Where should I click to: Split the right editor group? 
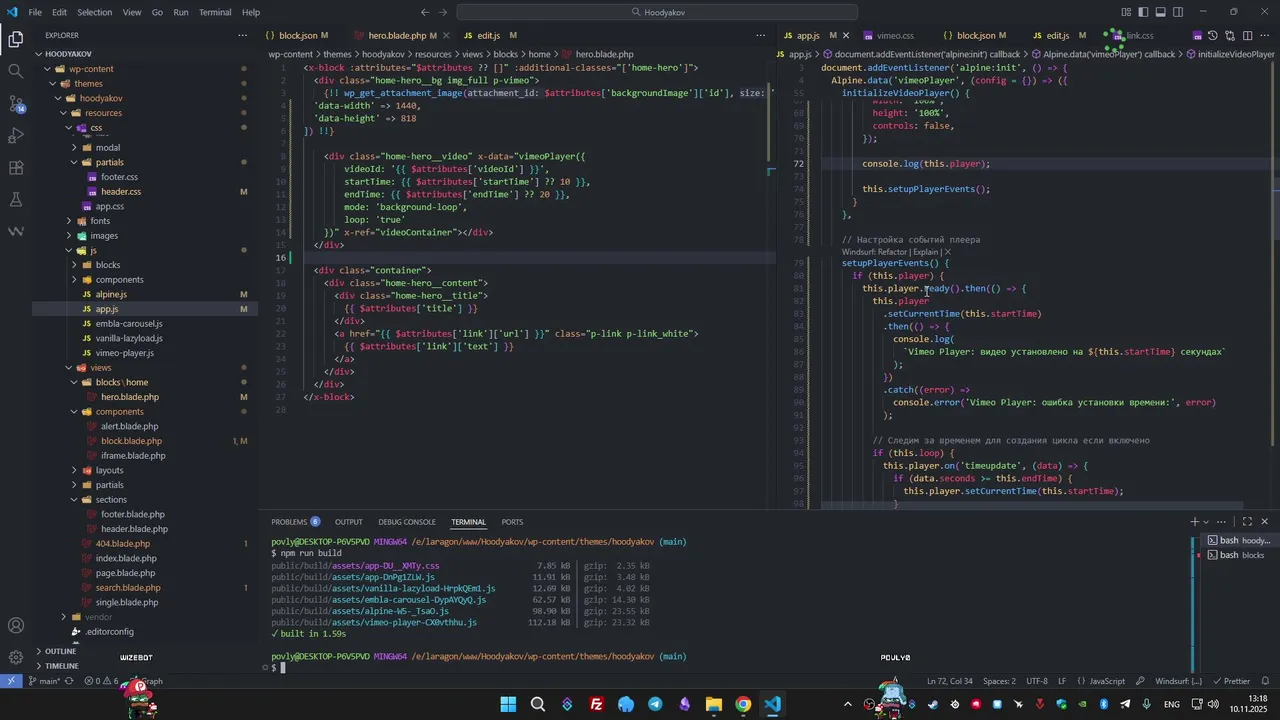coord(1247,36)
